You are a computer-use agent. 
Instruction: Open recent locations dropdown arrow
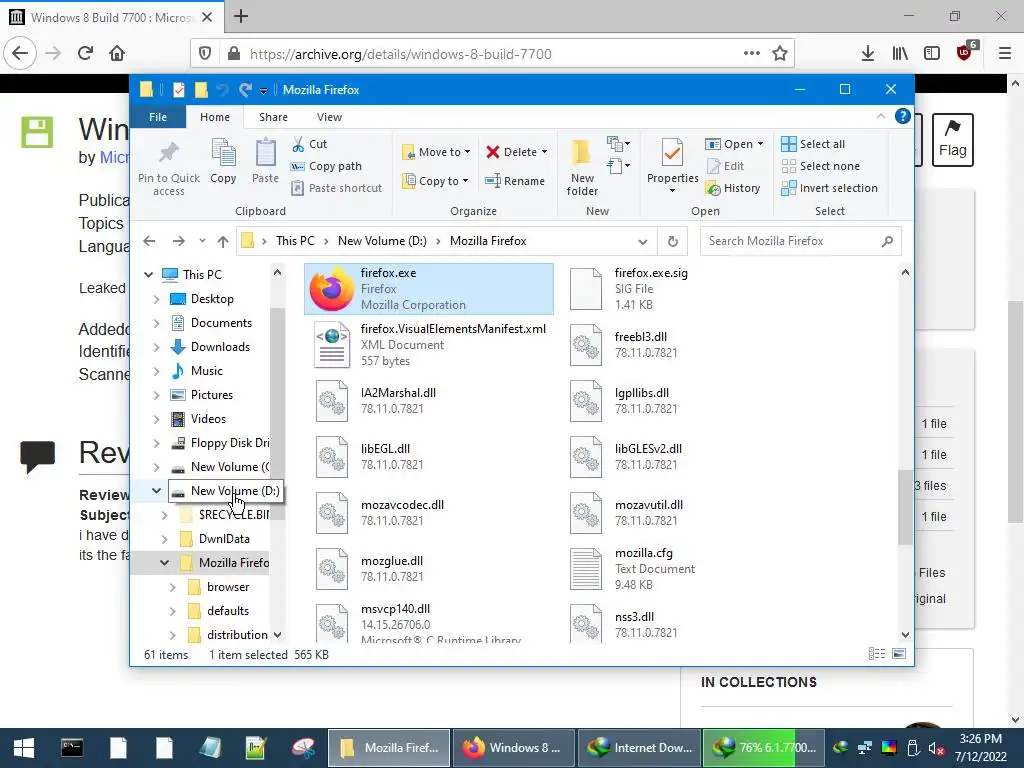click(x=202, y=241)
